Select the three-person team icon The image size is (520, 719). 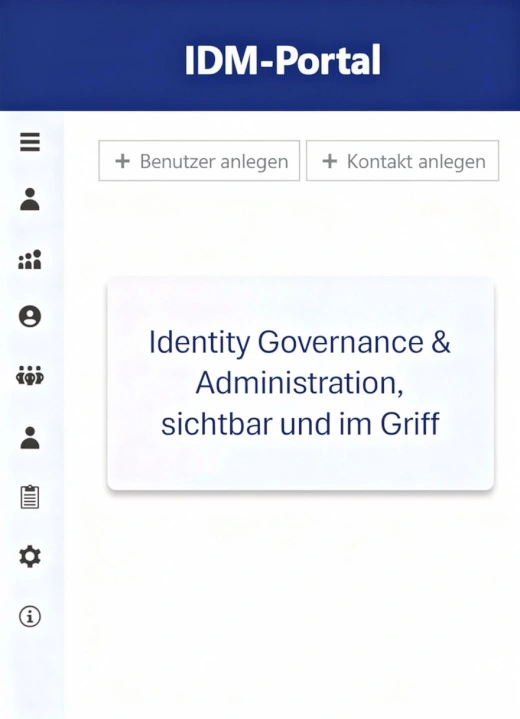pos(30,376)
